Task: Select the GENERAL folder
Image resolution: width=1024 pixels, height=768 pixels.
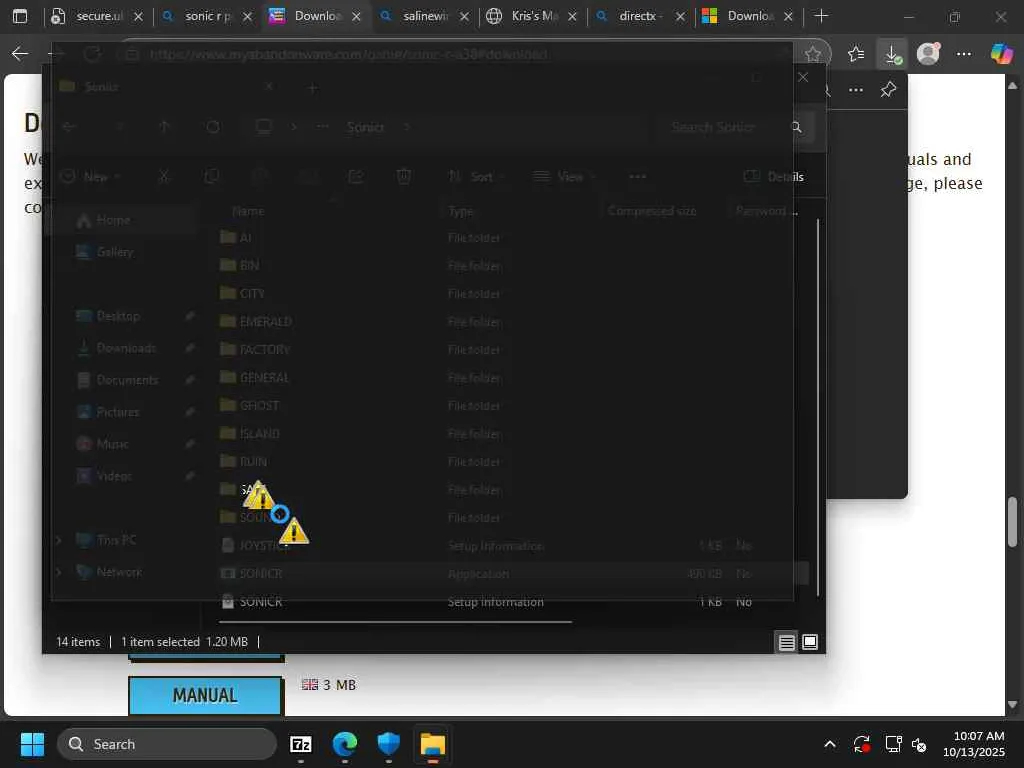Action: click(x=264, y=378)
